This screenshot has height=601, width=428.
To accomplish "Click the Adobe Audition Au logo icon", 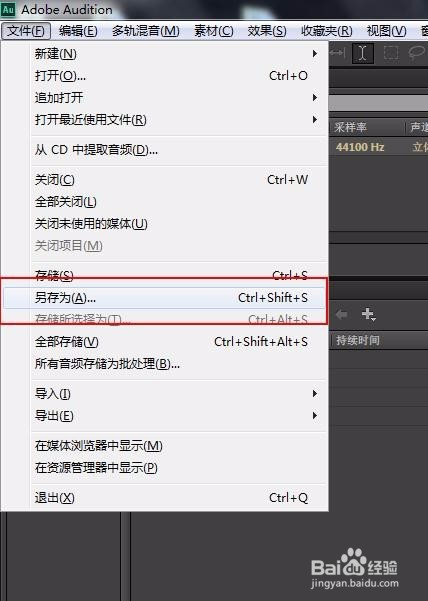I will click(8, 9).
